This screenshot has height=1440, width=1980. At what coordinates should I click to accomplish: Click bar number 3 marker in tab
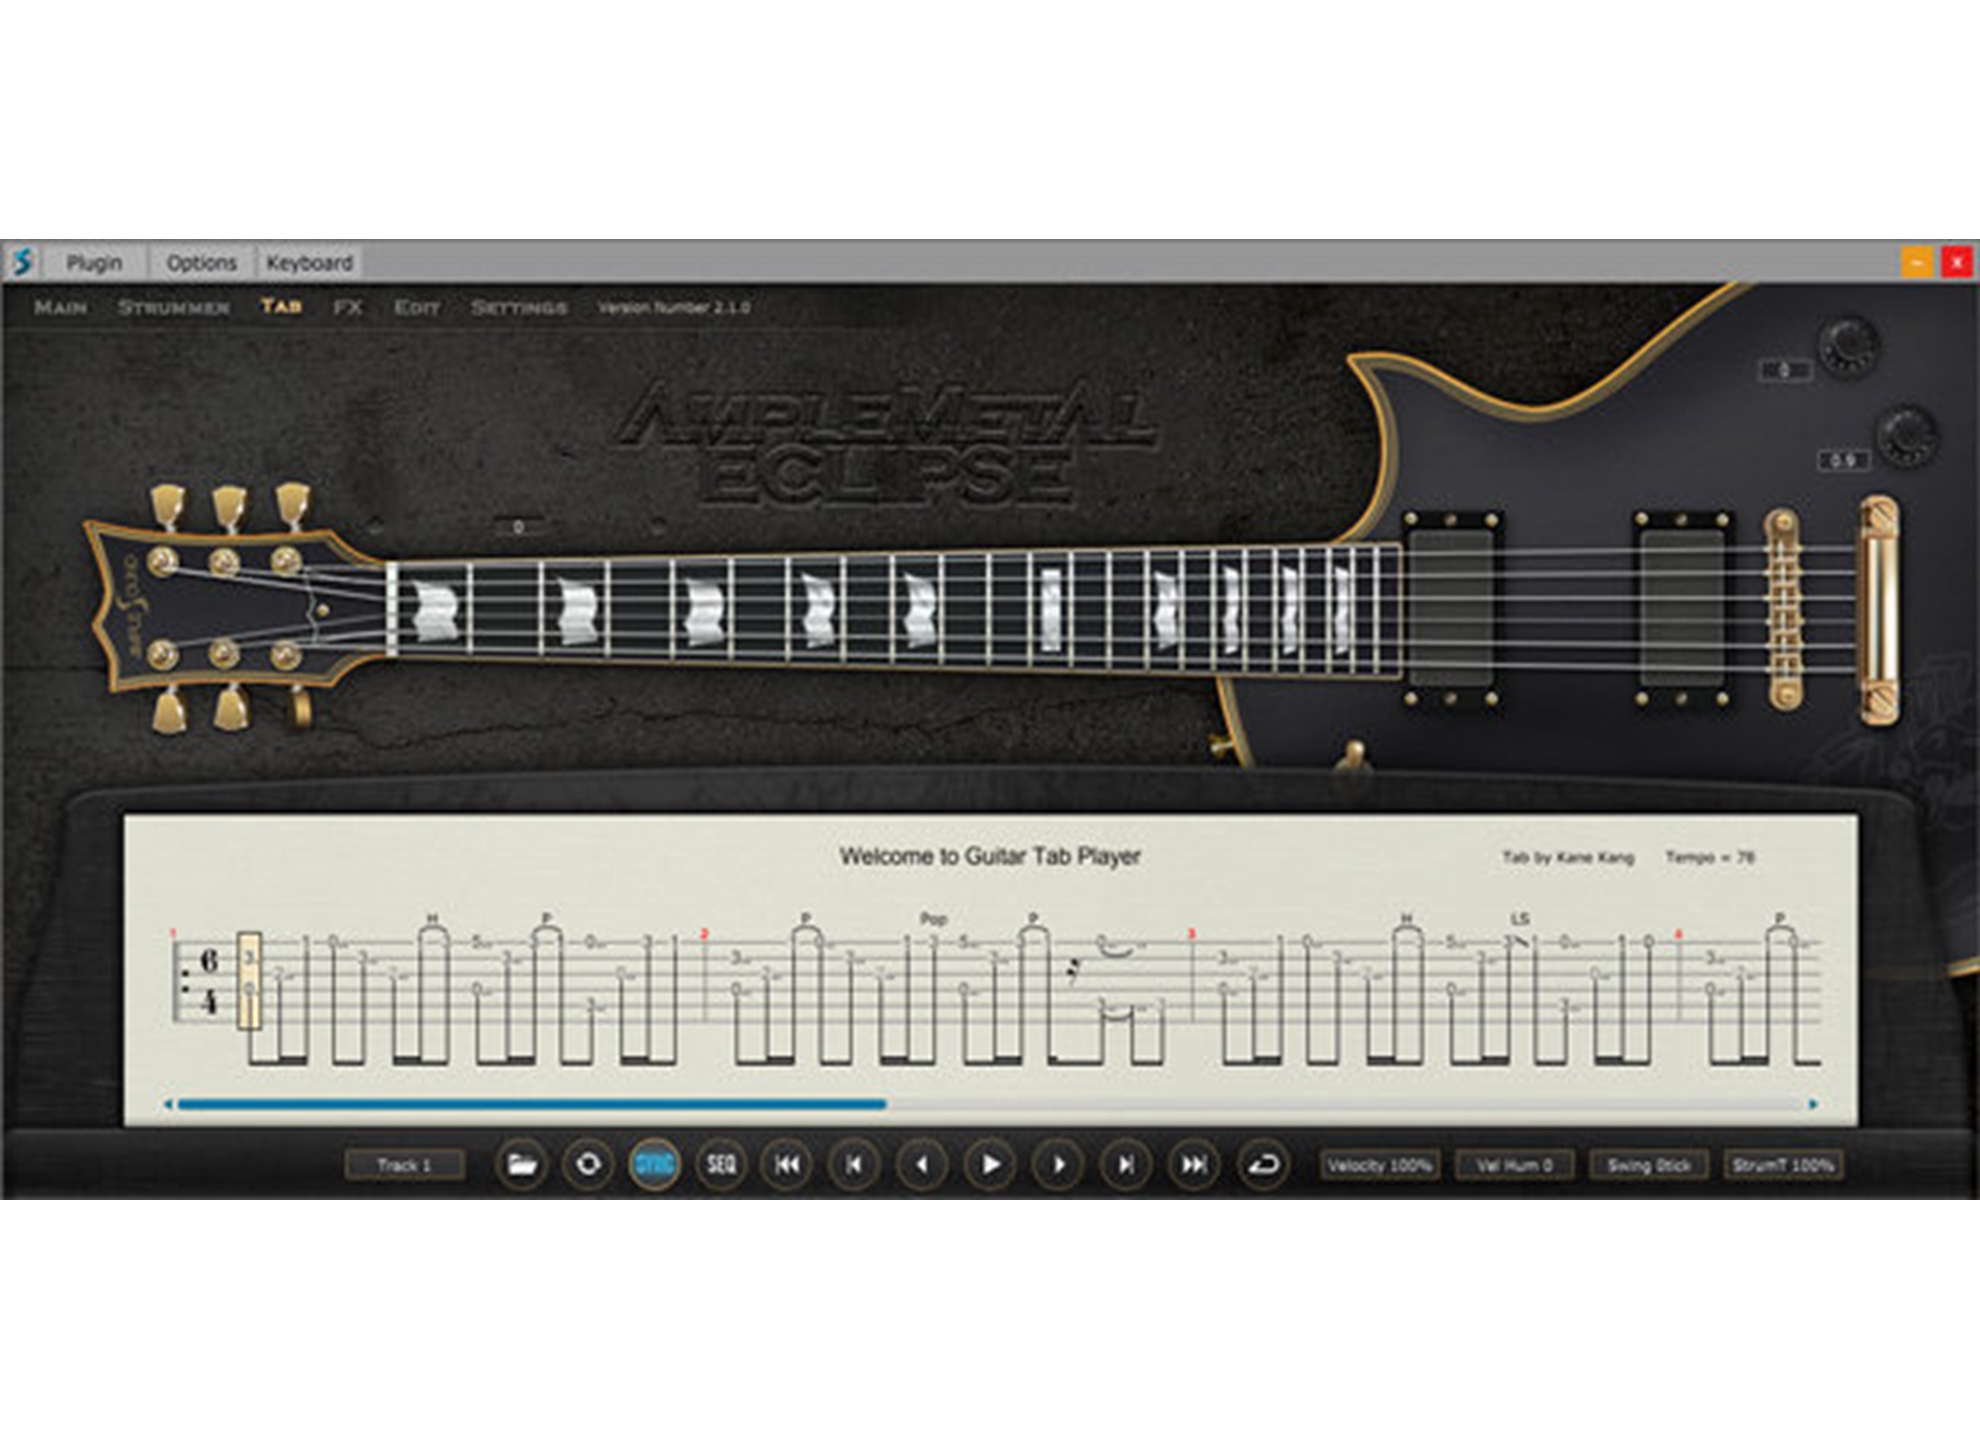coord(1191,934)
